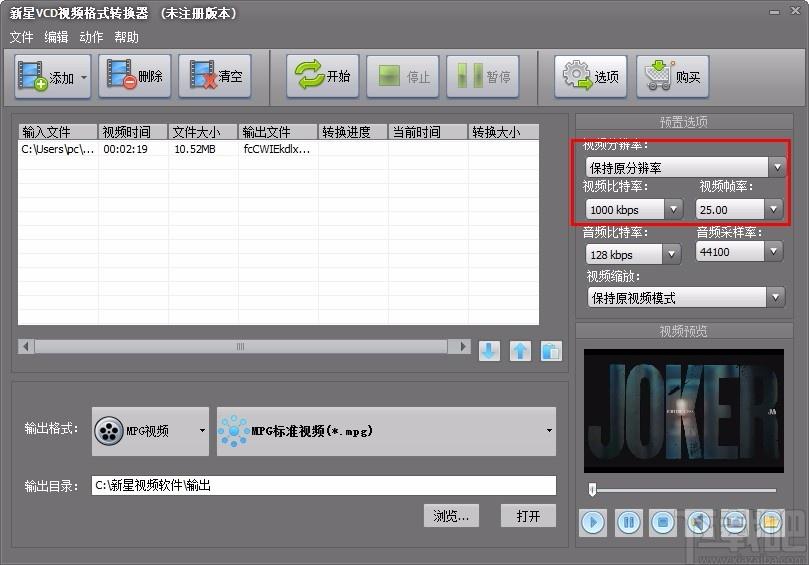Click the 当前时间 column header
This screenshot has width=809, height=565.
428,132
